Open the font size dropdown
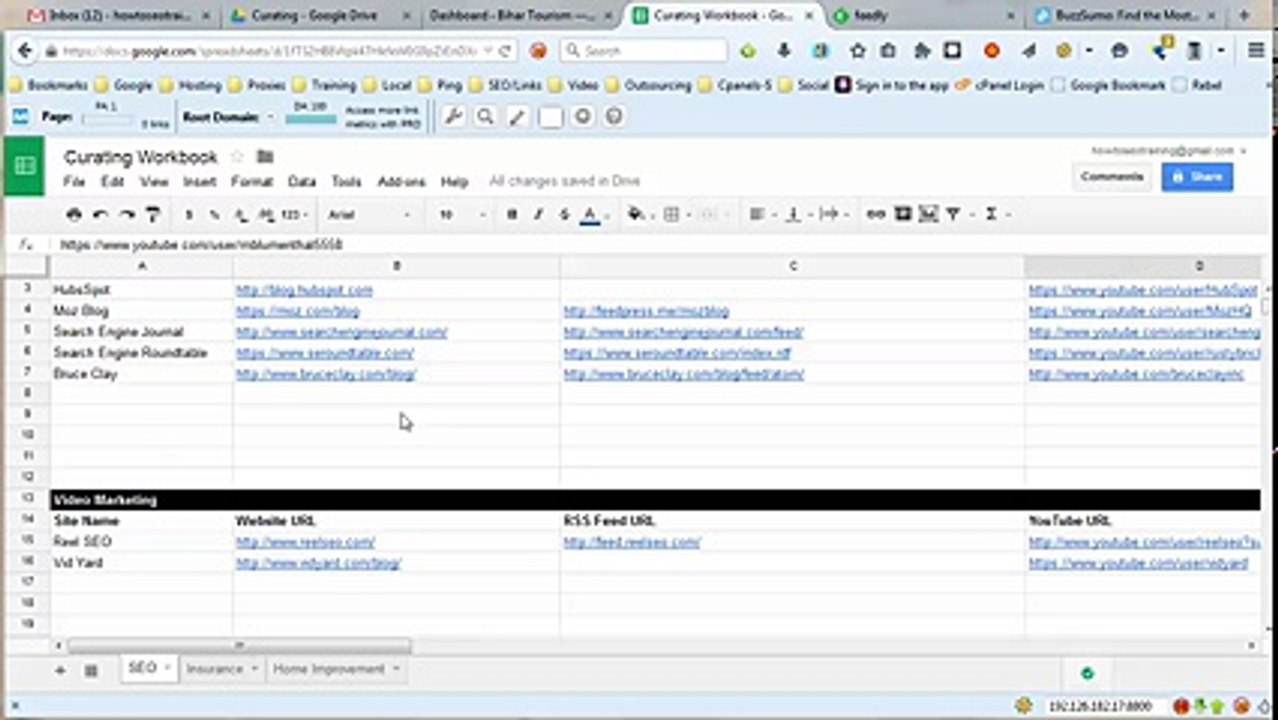 coord(462,214)
